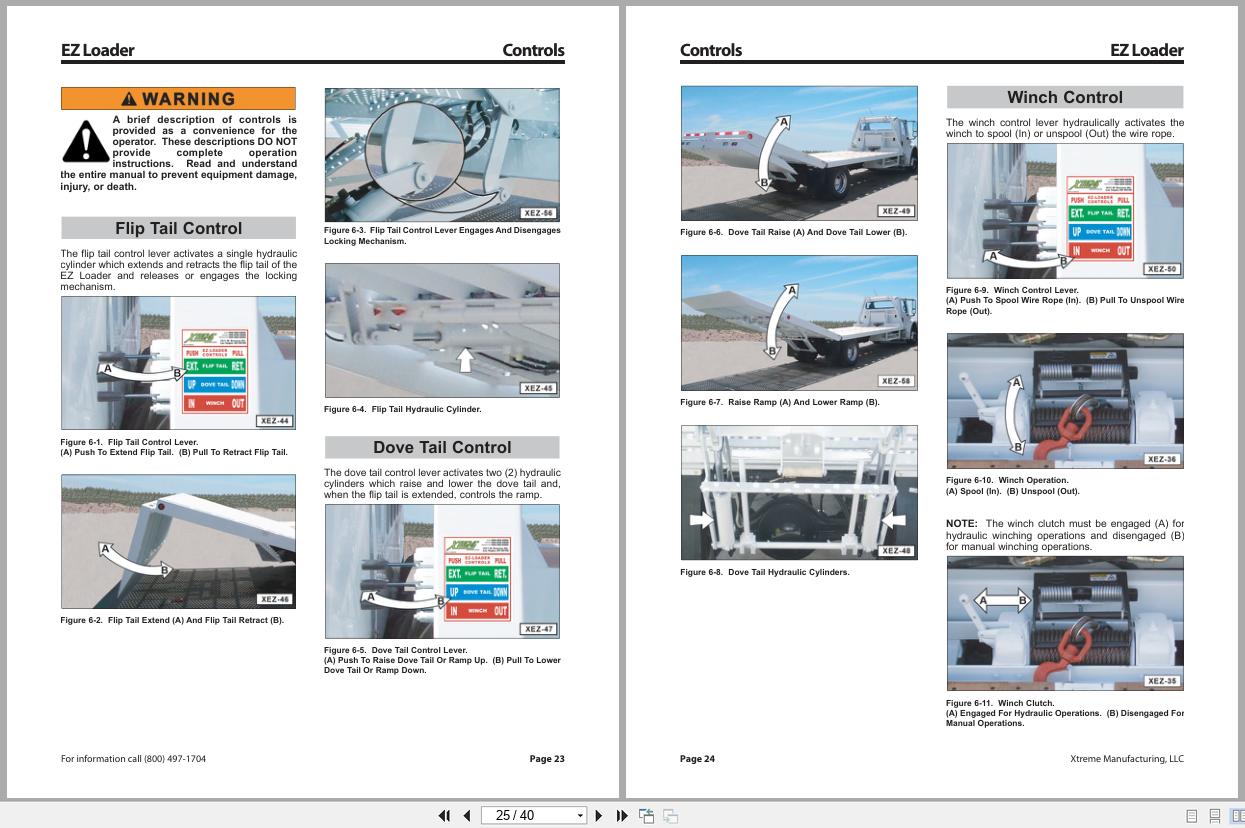Click the previous view icon
This screenshot has height=828, width=1245.
[x=647, y=815]
